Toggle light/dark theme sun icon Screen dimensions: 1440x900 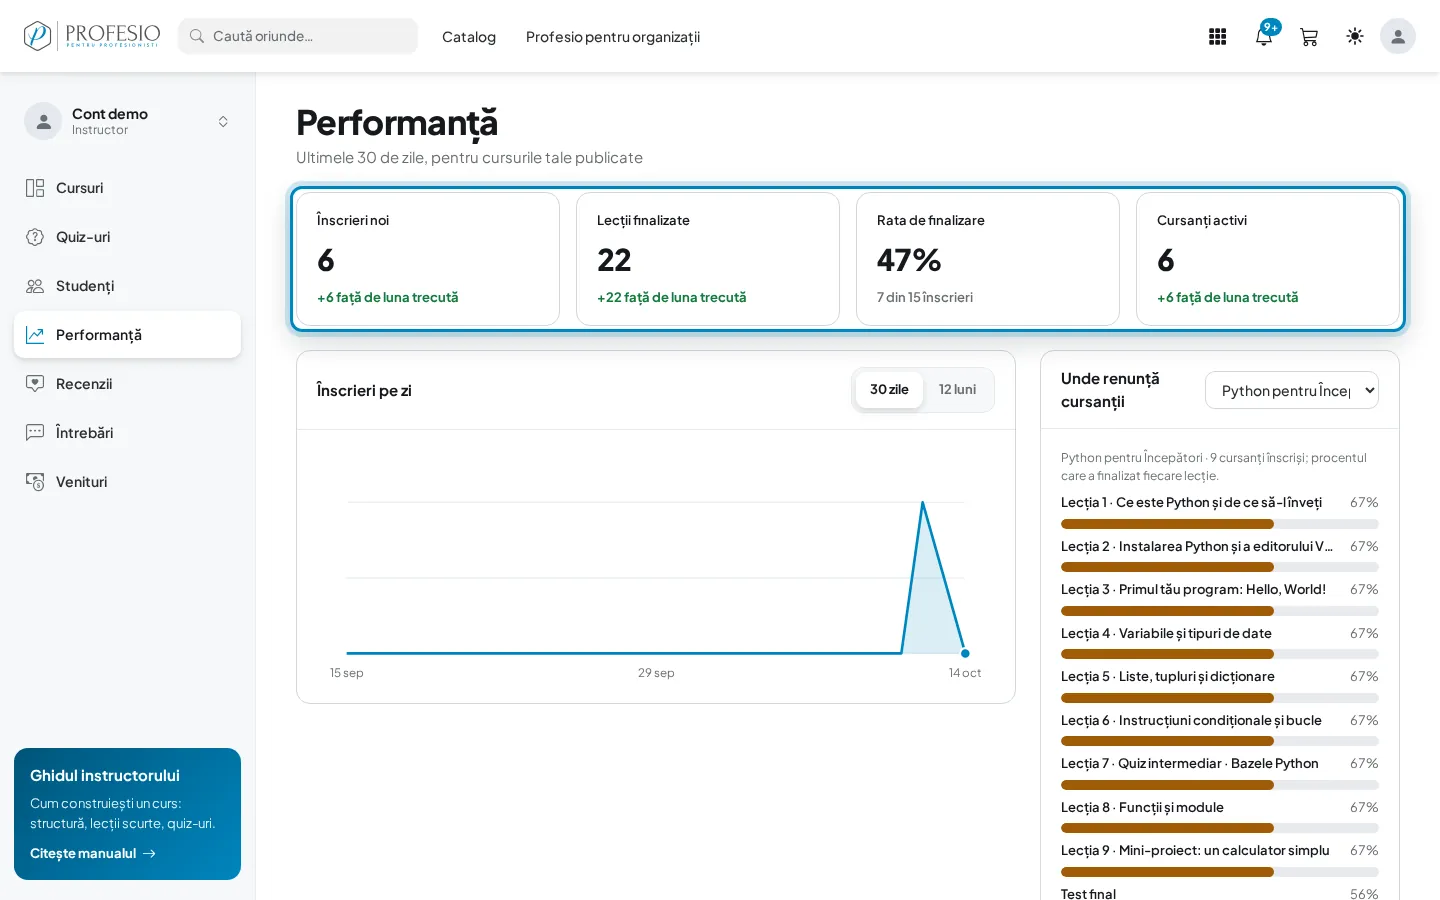coord(1355,36)
